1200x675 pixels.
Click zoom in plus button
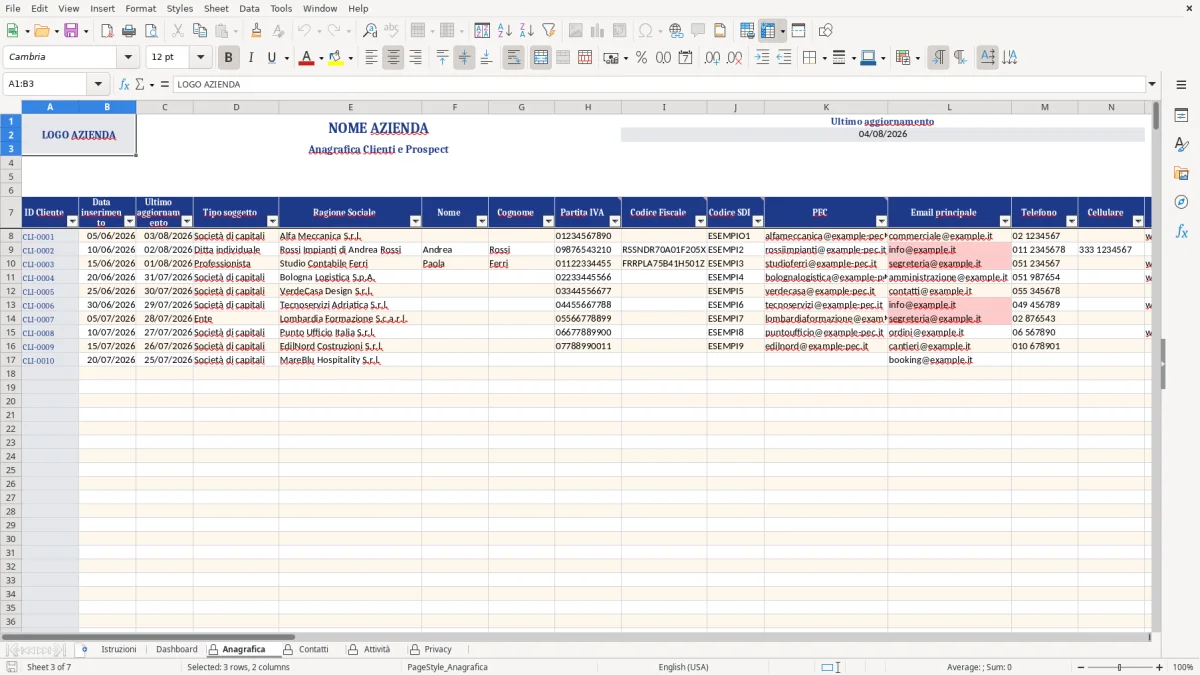tap(1160, 667)
